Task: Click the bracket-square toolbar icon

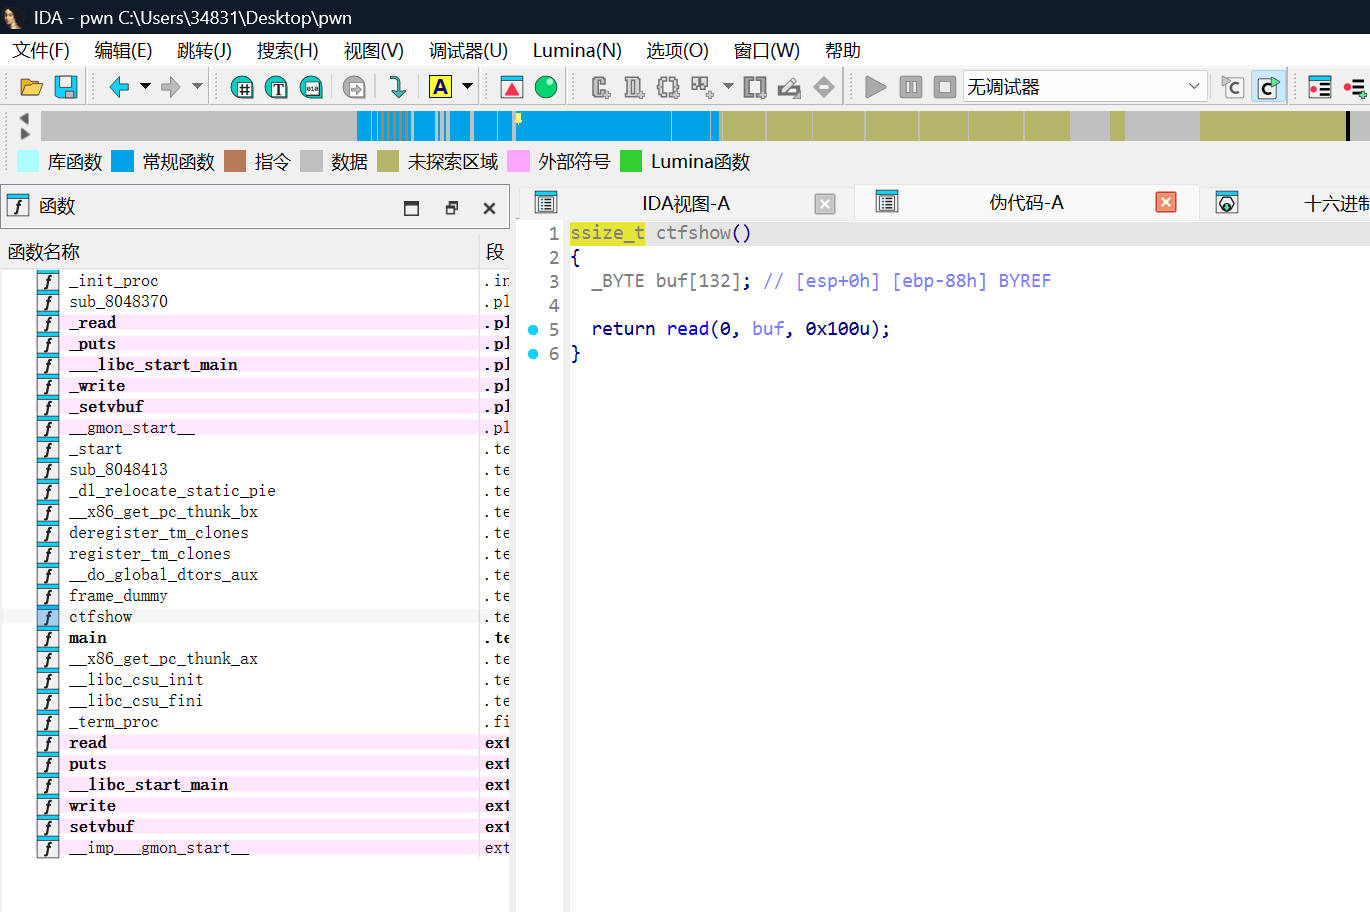Action: [755, 87]
